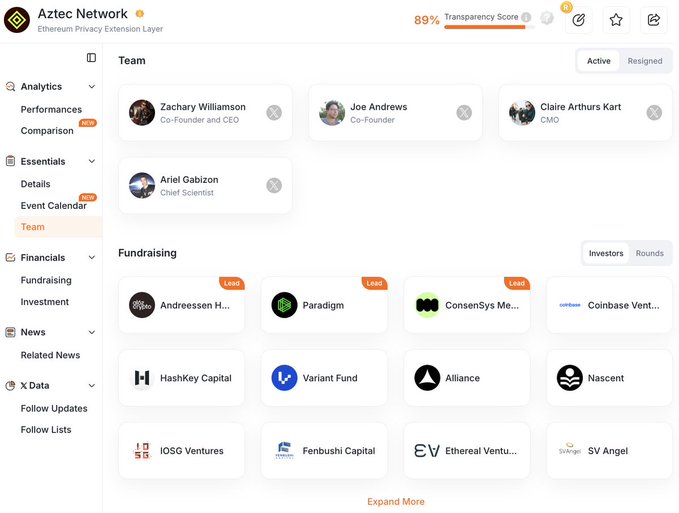This screenshot has width=679, height=513.
Task: Open Comparison in the sidebar
Action: click(47, 131)
